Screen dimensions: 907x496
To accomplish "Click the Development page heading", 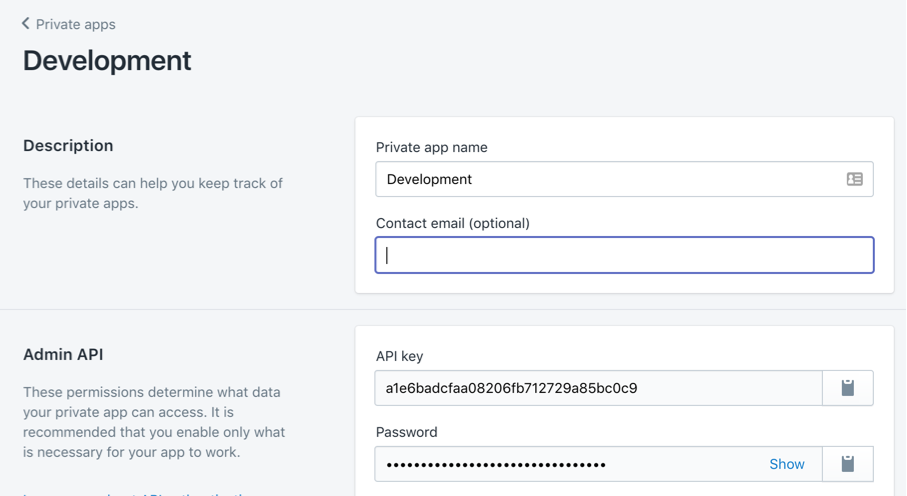I will coord(107,61).
